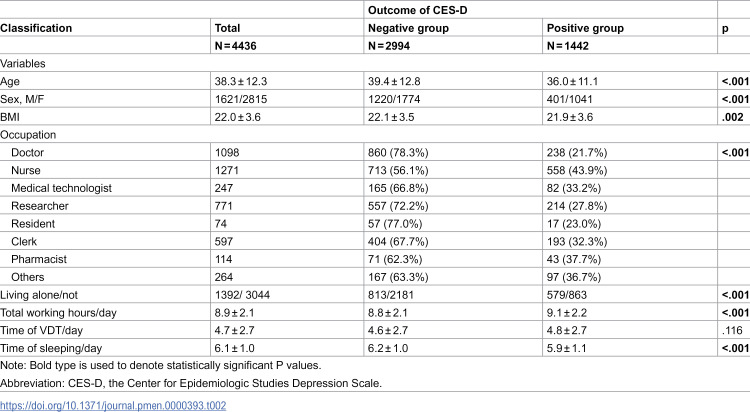Select the Age total cell 38.3±12.3

pyautogui.click(x=241, y=81)
